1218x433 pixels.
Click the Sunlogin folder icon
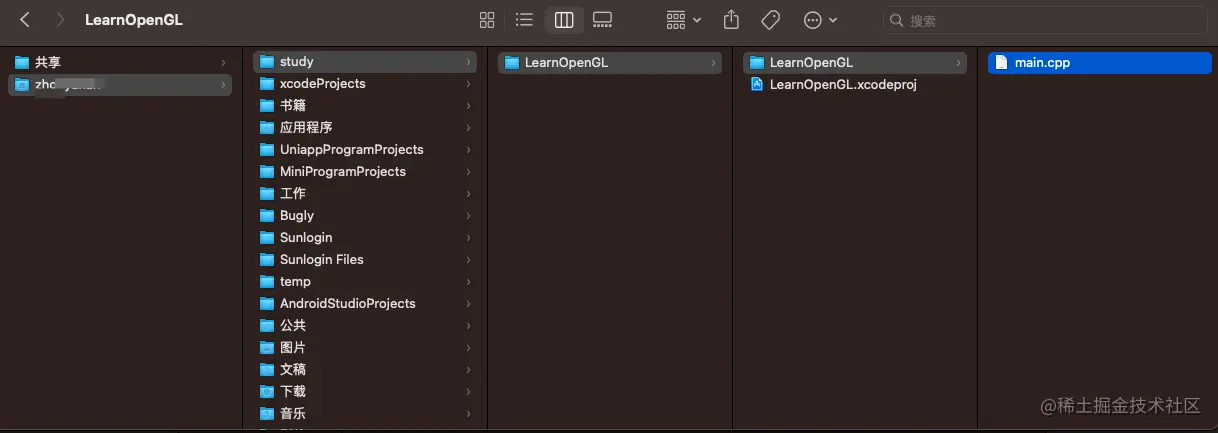267,238
